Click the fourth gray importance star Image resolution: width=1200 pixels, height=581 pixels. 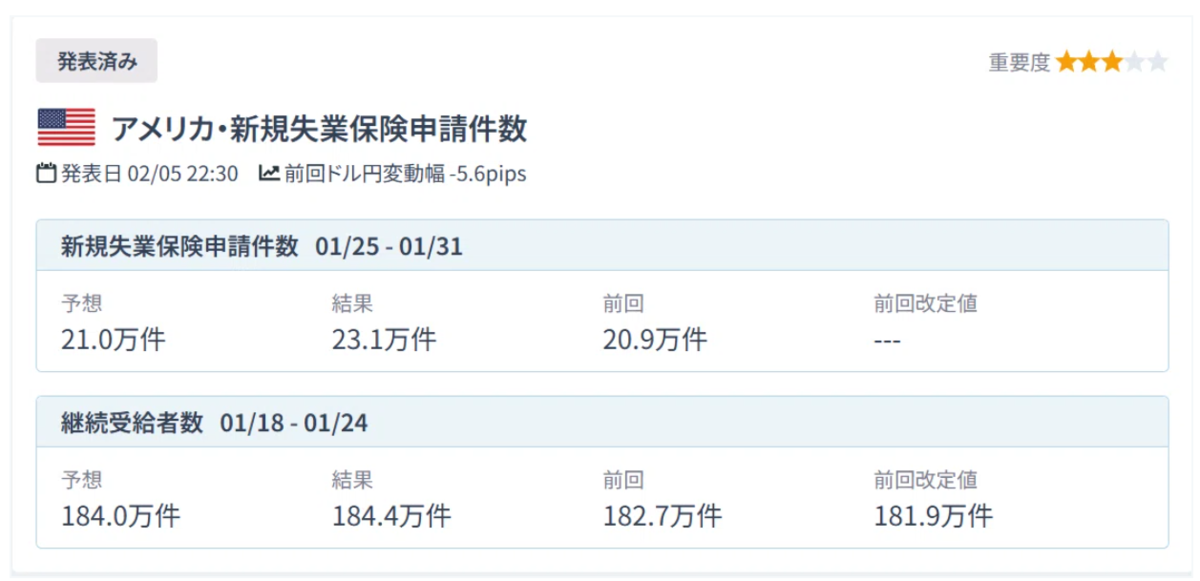tap(1135, 62)
